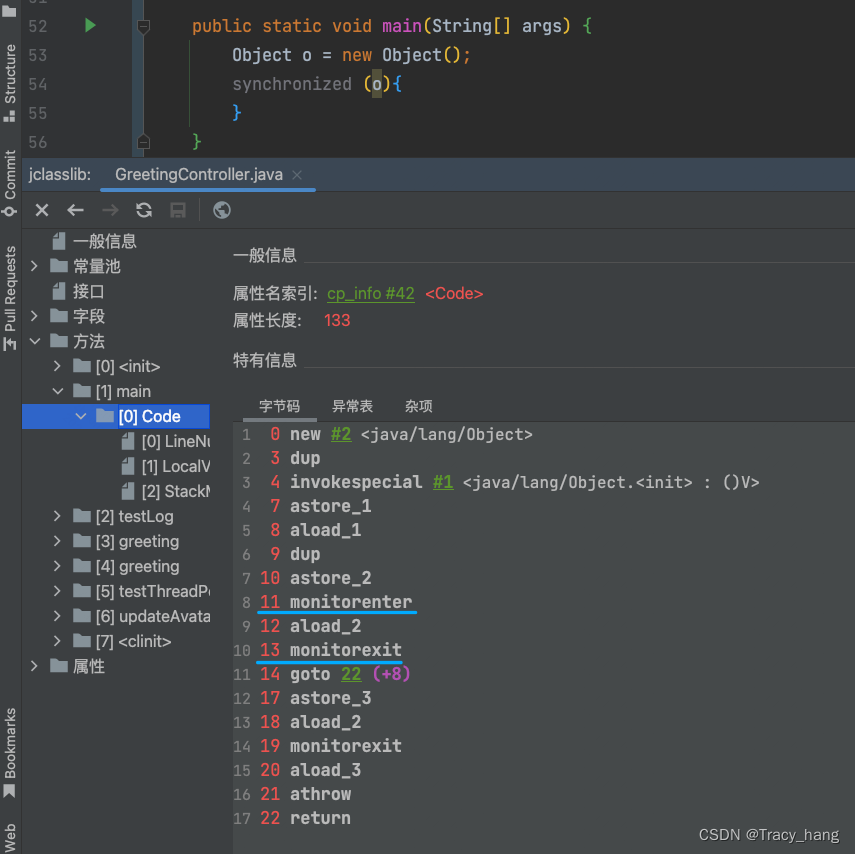The width and height of the screenshot is (855, 854).
Task: Close the GreetingController.java jclasslib tab
Action: click(x=297, y=175)
